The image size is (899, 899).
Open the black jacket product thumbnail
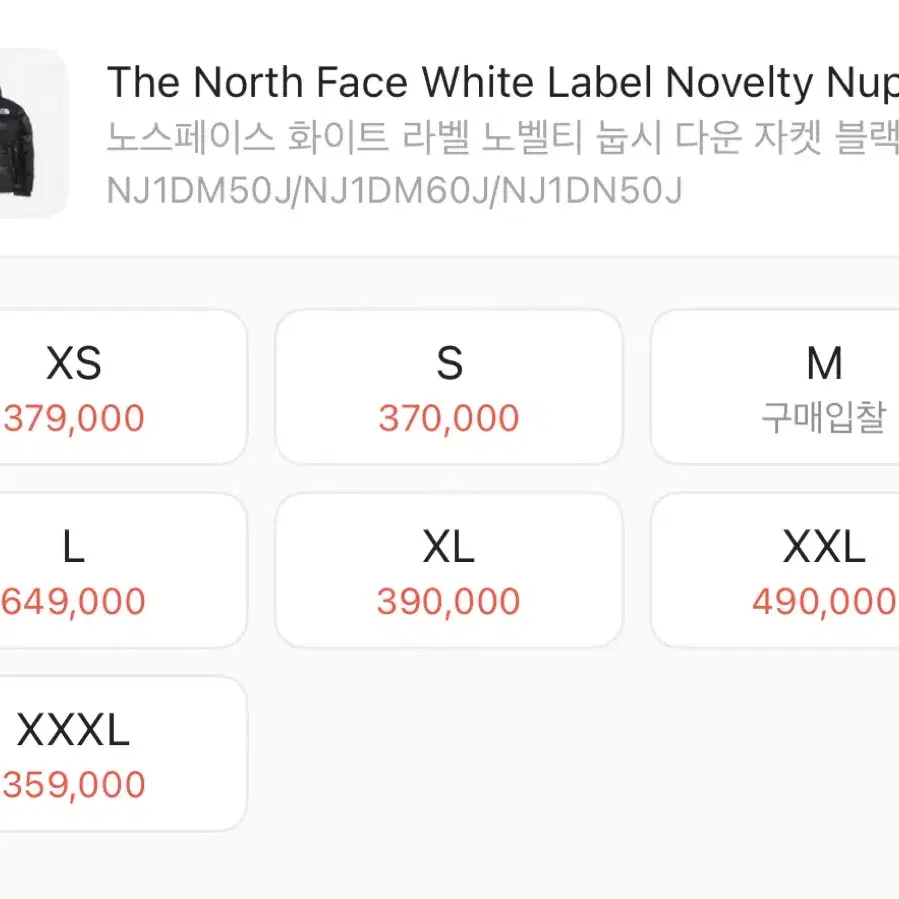[x=33, y=133]
